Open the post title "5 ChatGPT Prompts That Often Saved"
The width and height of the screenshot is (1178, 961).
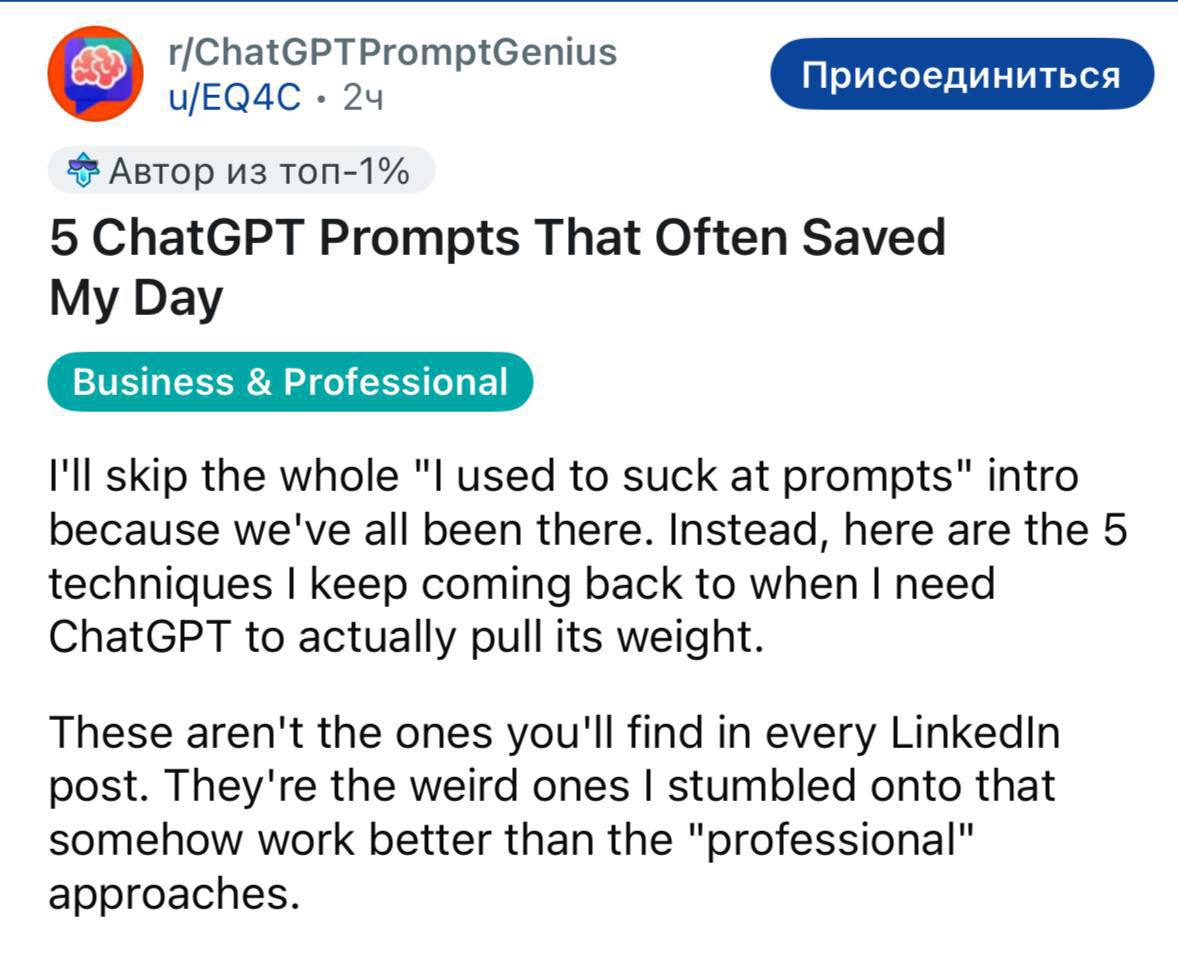497,240
